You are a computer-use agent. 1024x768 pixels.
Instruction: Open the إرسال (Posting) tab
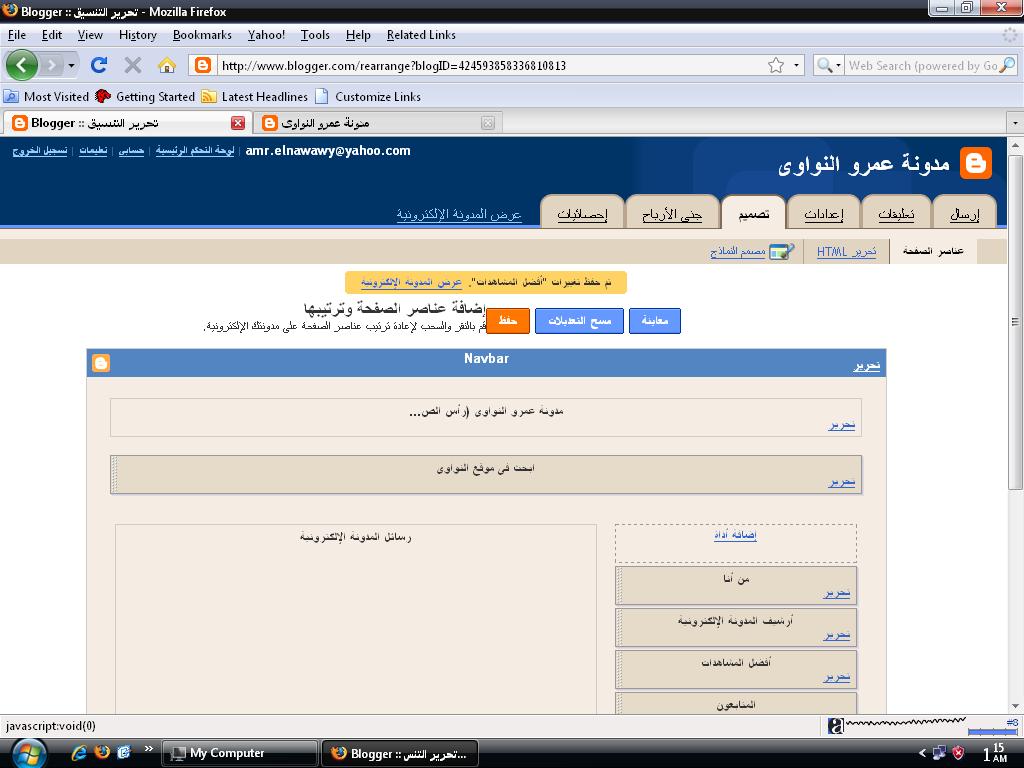965,213
